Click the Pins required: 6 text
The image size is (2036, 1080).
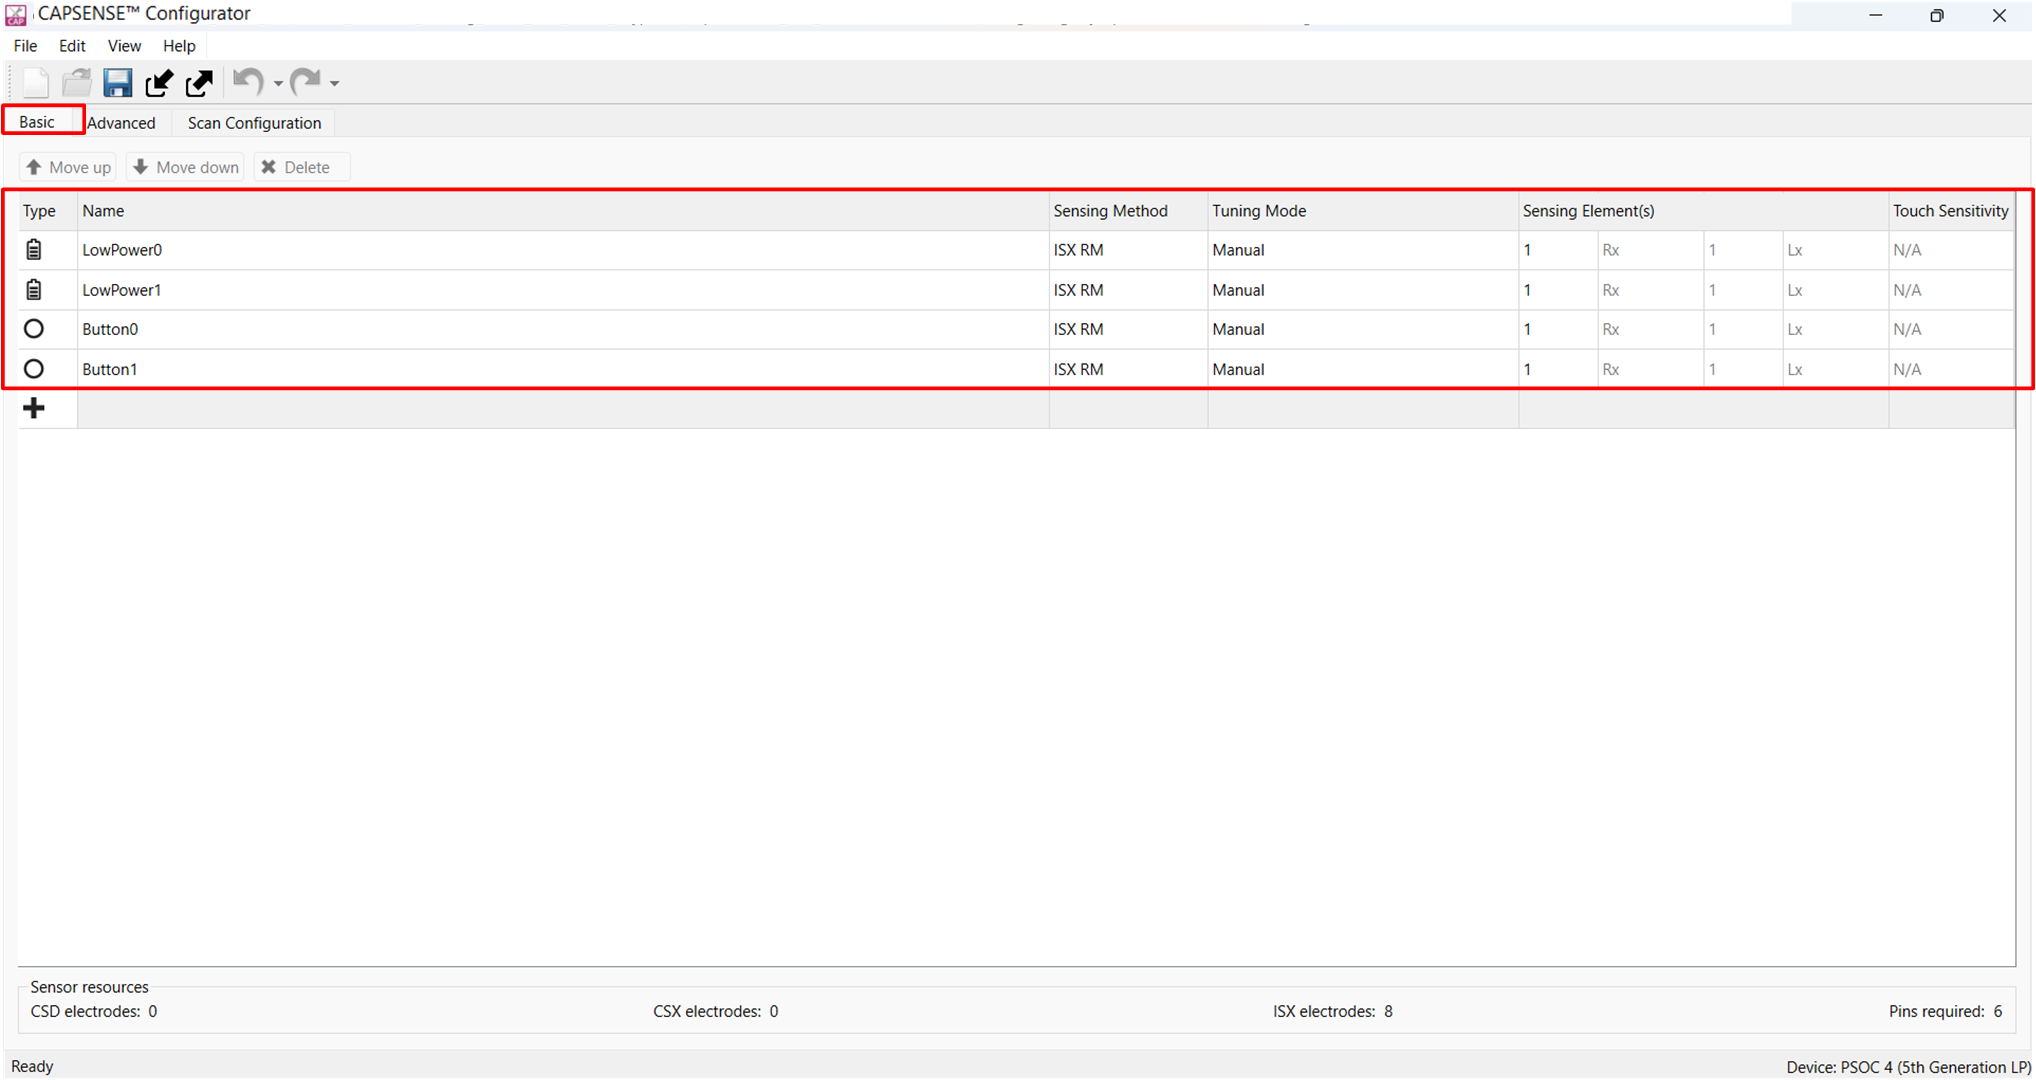(x=1946, y=1012)
